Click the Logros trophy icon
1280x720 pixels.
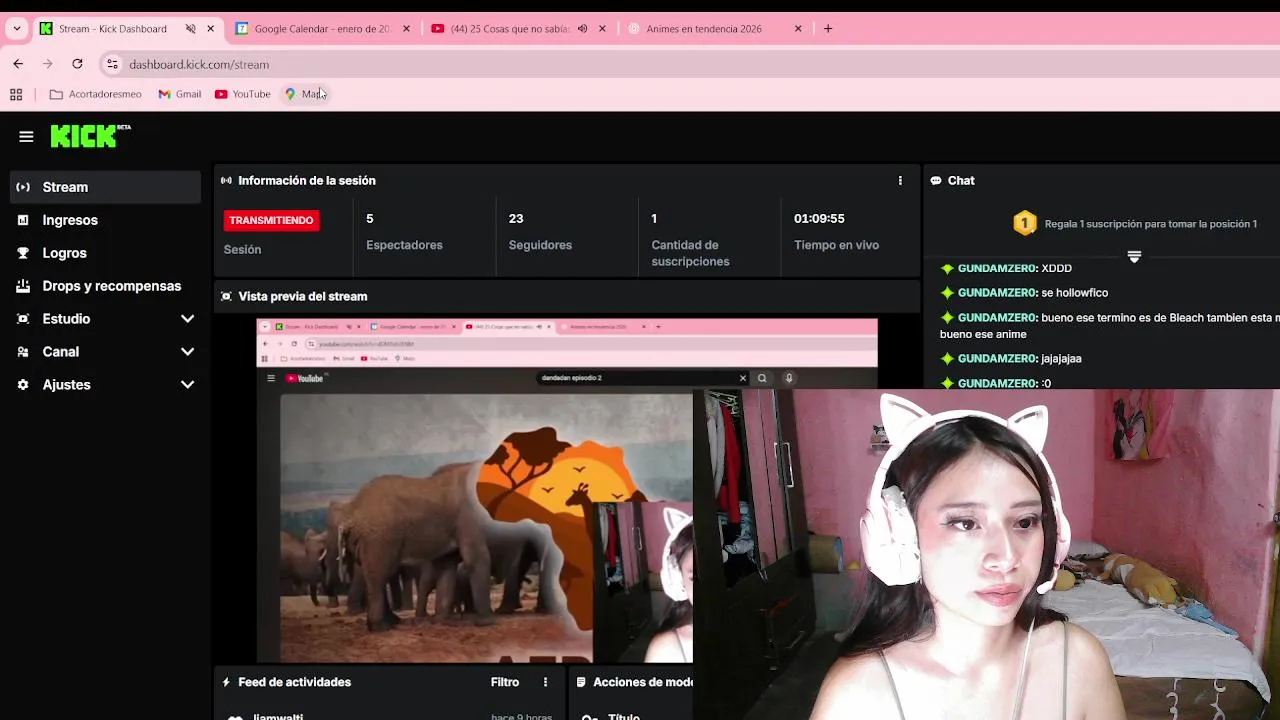click(x=23, y=253)
